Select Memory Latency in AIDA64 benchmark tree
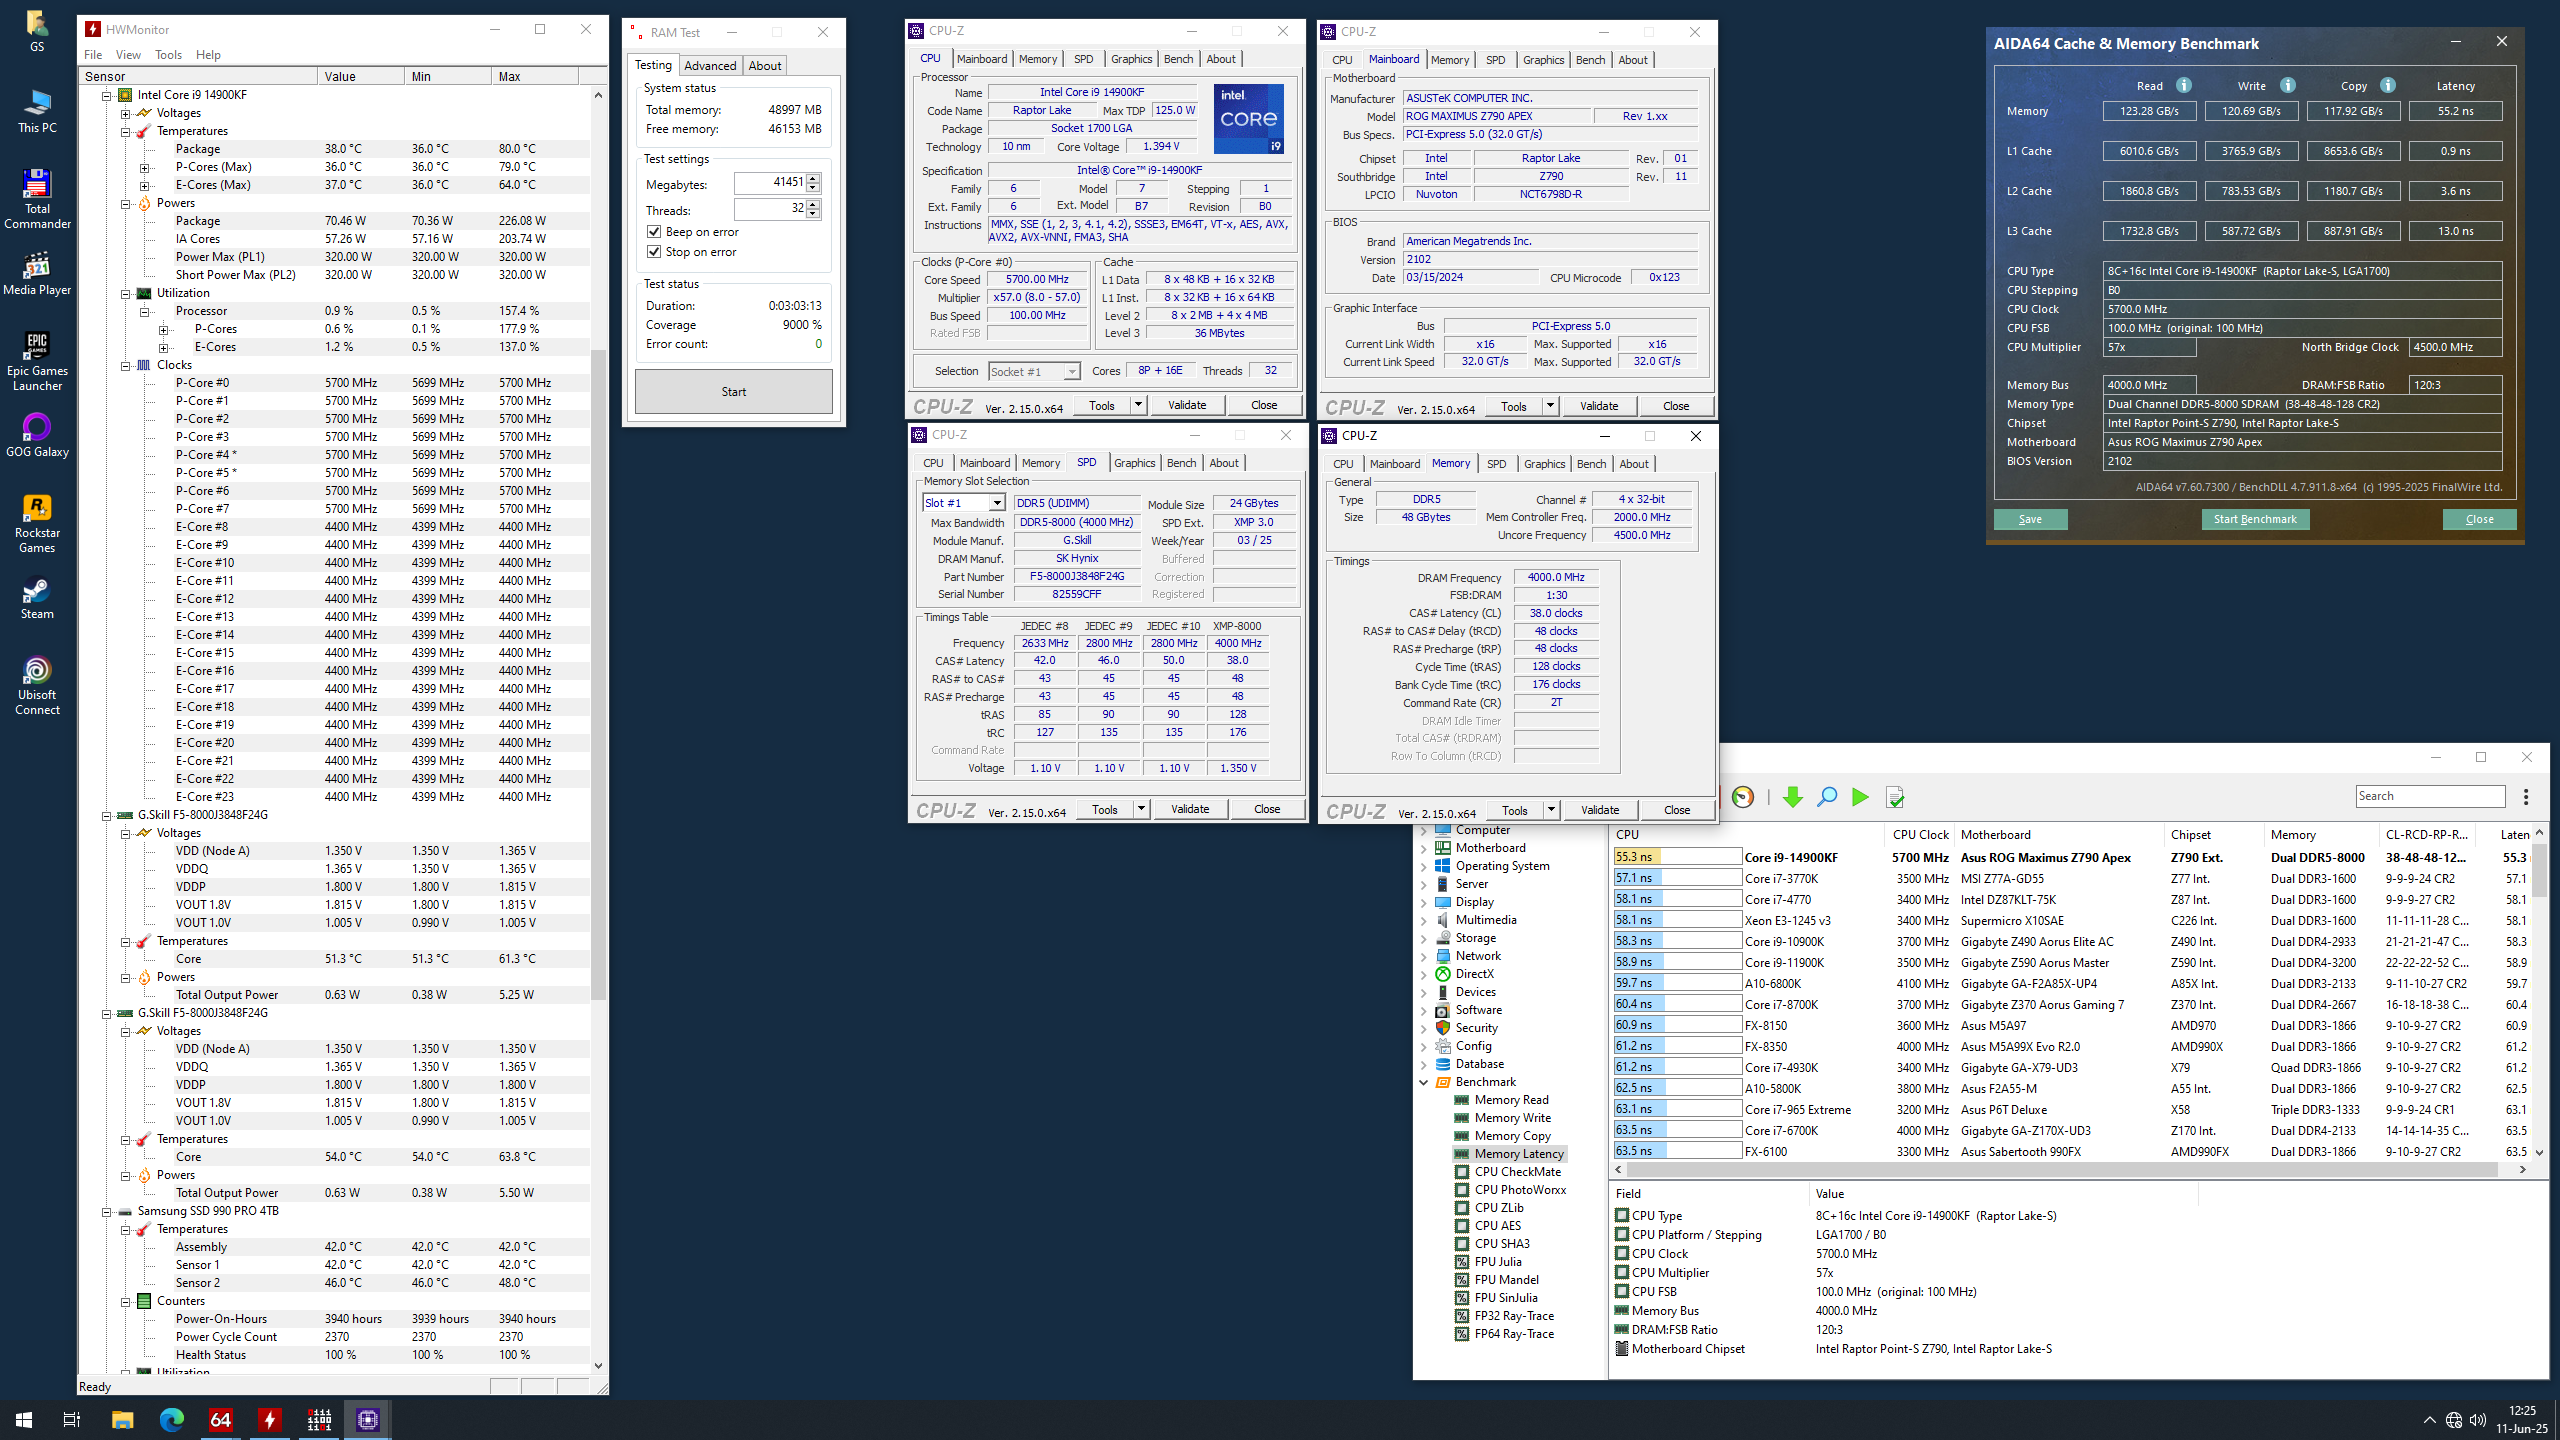The width and height of the screenshot is (2560, 1440). [1518, 1154]
